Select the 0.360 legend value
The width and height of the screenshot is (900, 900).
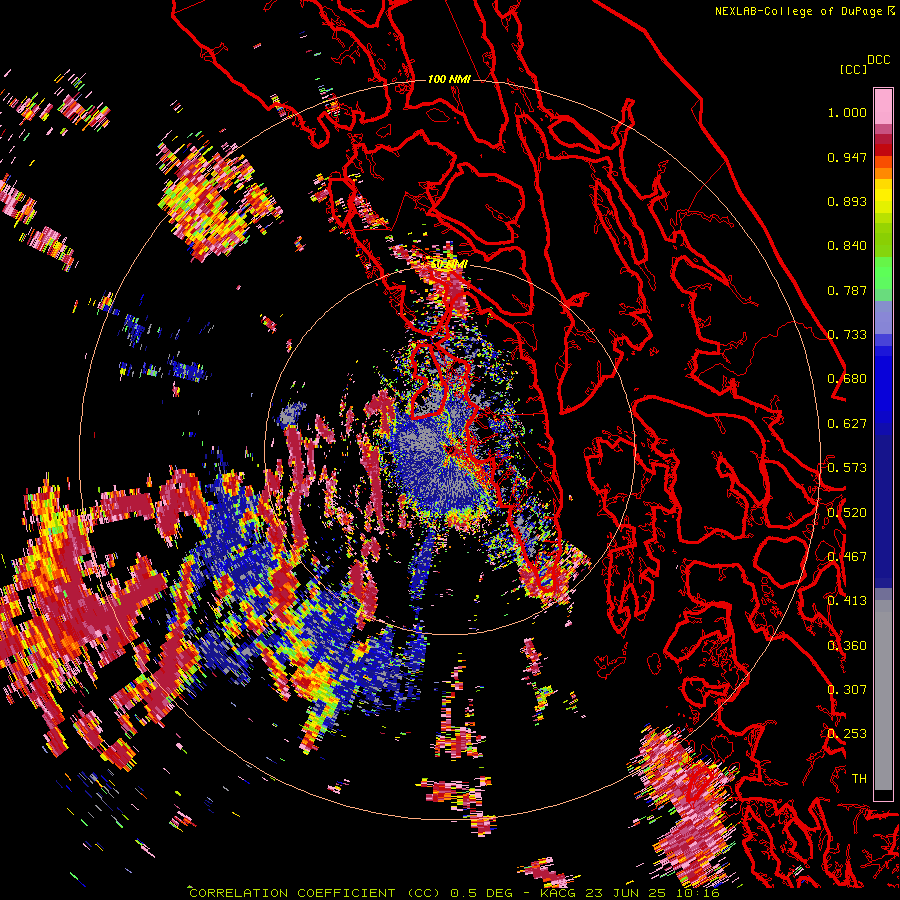(847, 646)
